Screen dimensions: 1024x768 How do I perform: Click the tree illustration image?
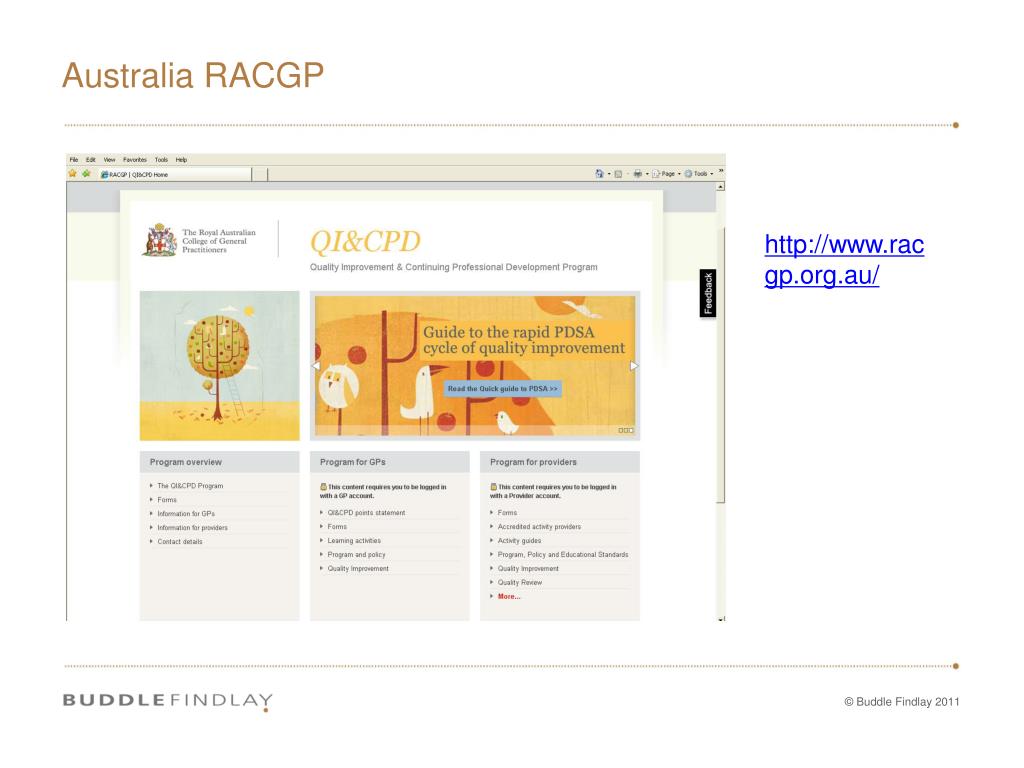(x=219, y=366)
